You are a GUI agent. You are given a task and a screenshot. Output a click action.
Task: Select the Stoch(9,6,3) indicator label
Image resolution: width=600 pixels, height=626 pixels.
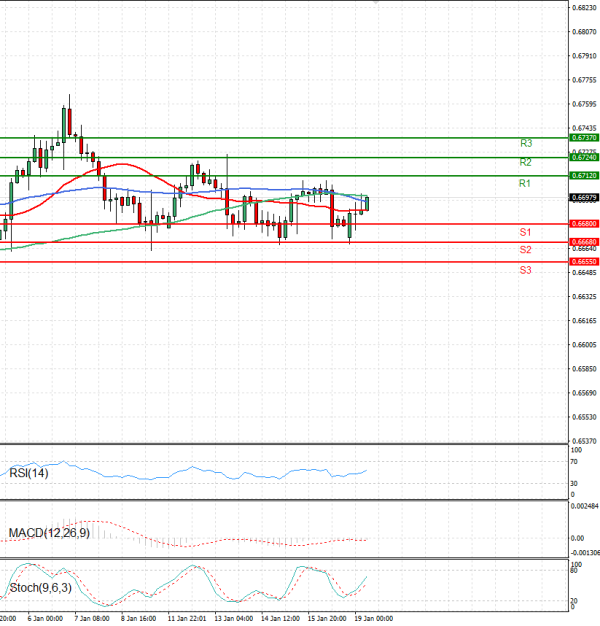click(40, 587)
